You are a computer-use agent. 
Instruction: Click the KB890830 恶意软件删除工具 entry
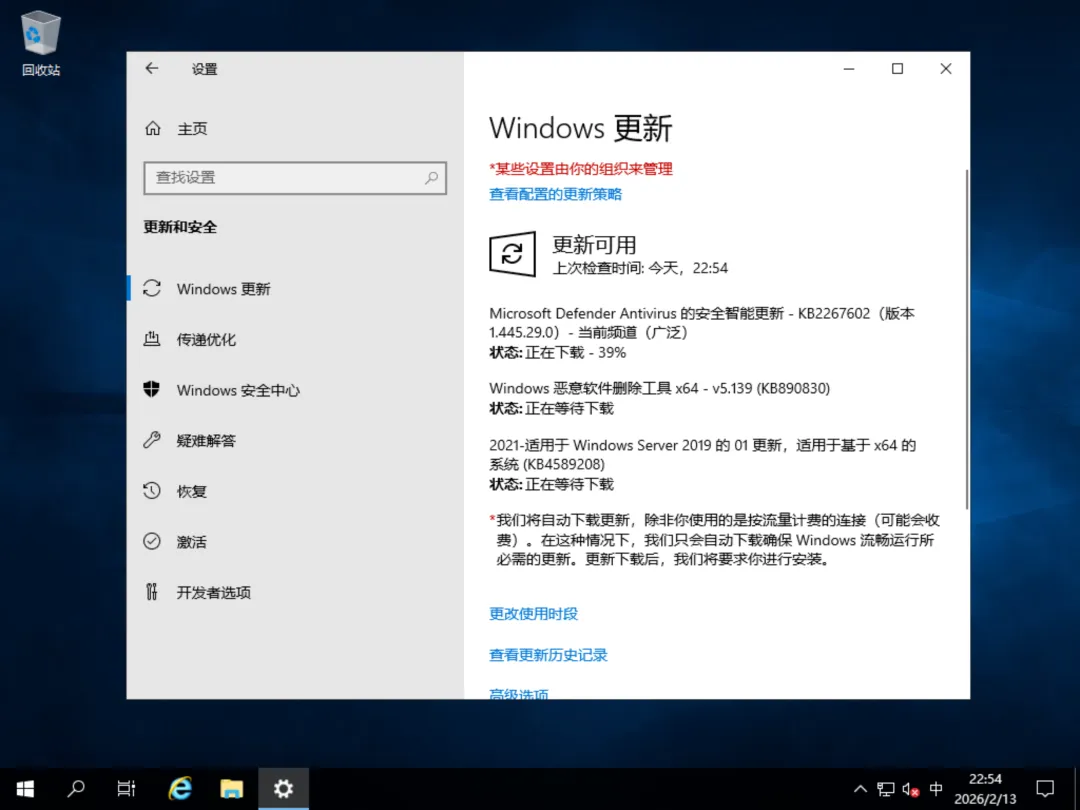659,388
